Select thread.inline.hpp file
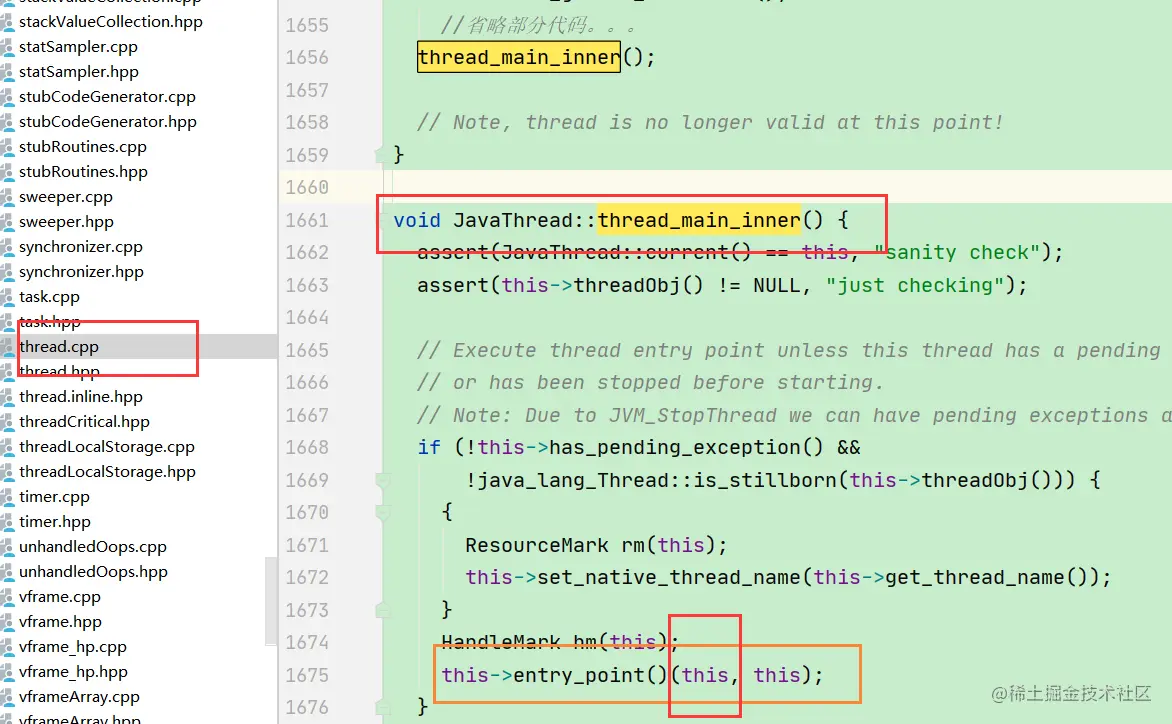This screenshot has width=1172, height=724. point(81,397)
